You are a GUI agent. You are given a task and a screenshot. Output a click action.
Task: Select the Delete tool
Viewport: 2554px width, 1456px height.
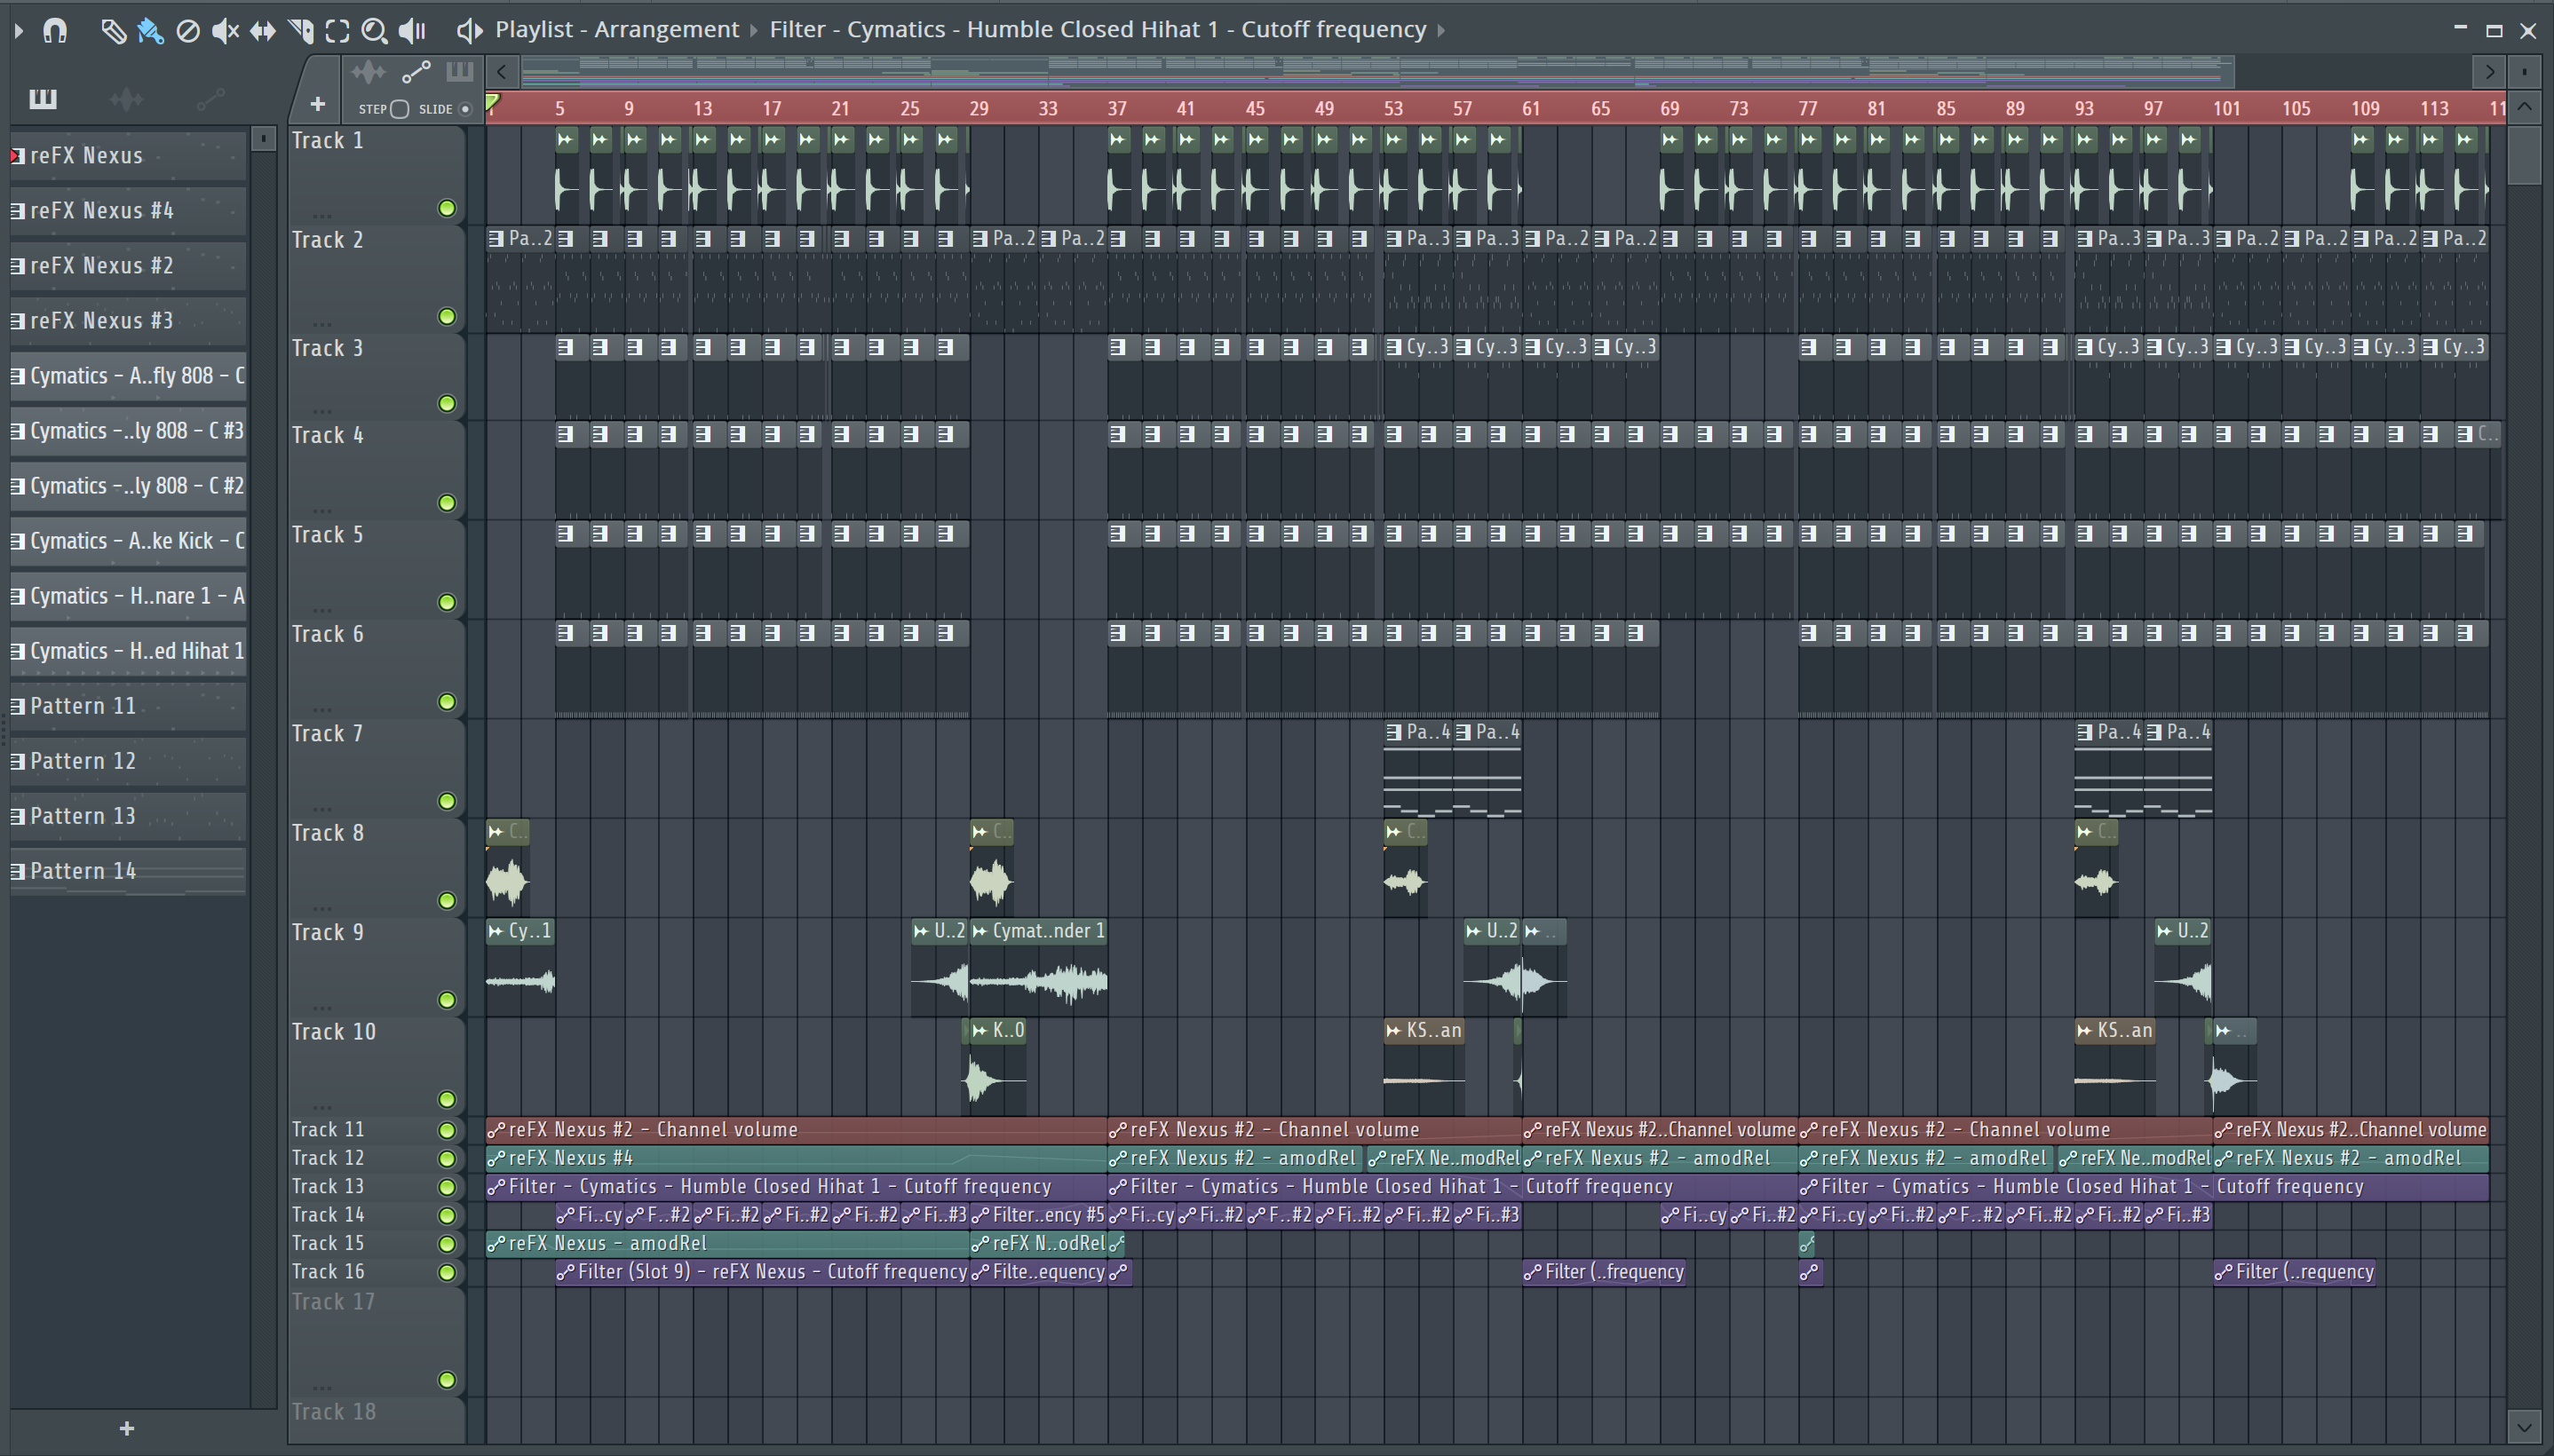point(188,31)
